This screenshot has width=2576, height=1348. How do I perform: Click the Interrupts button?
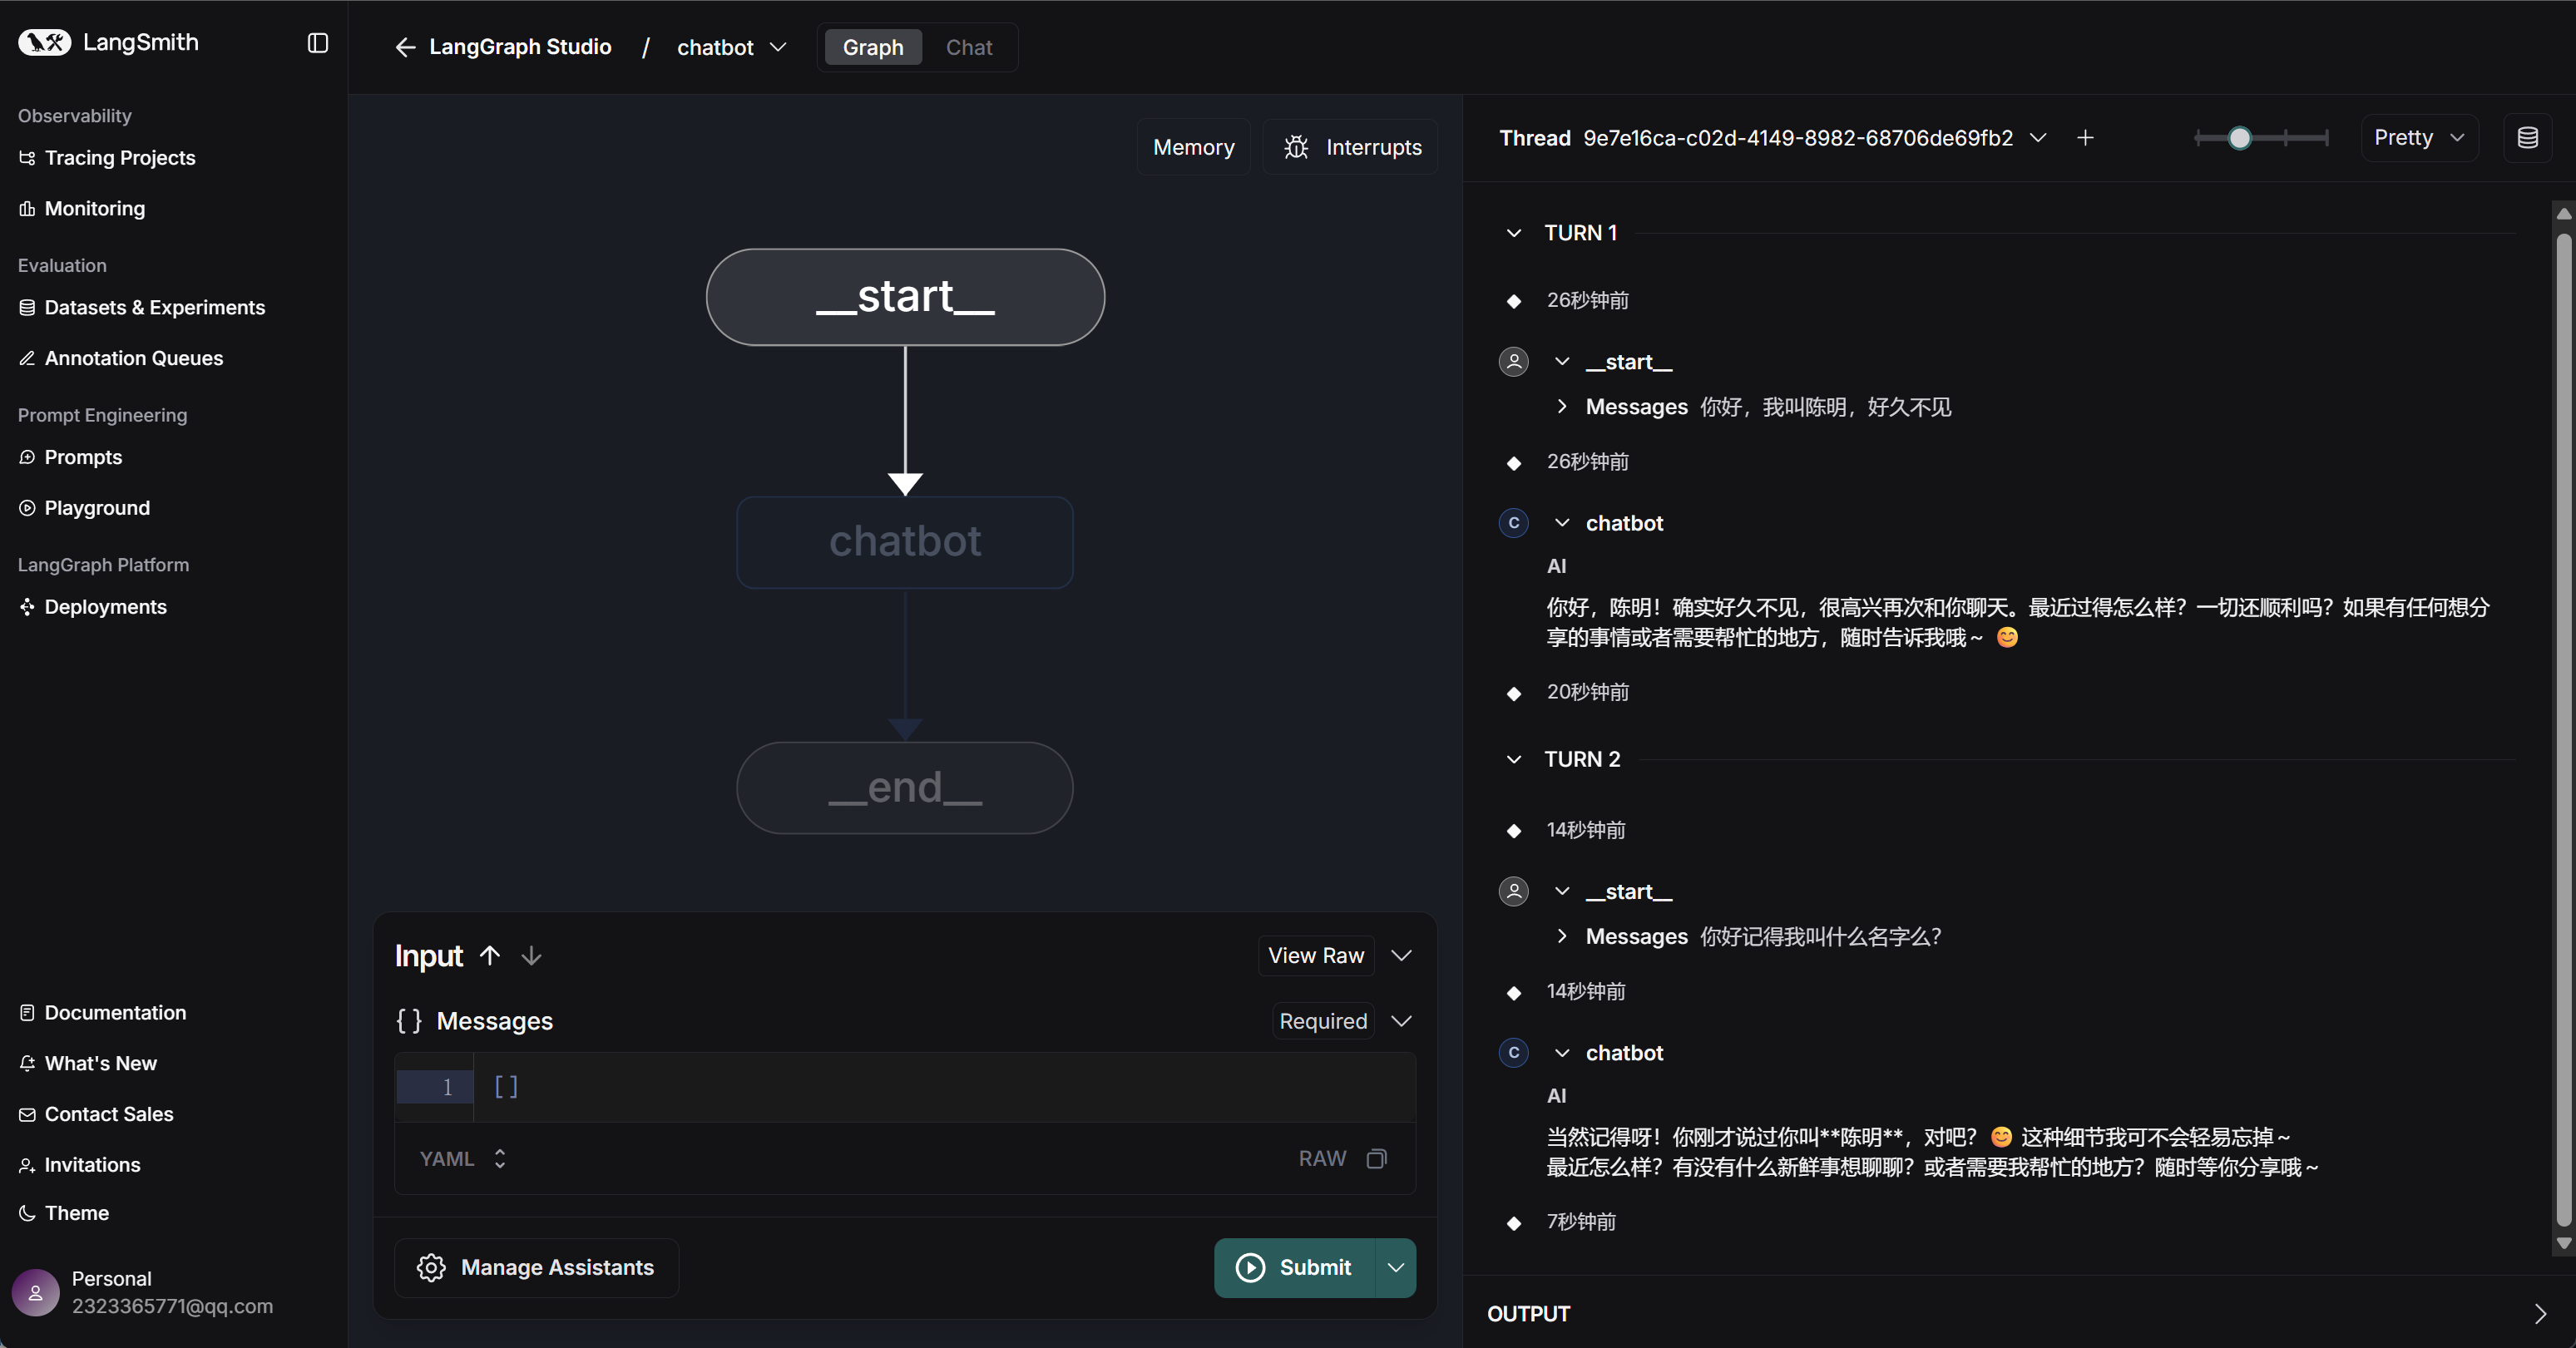point(1350,147)
